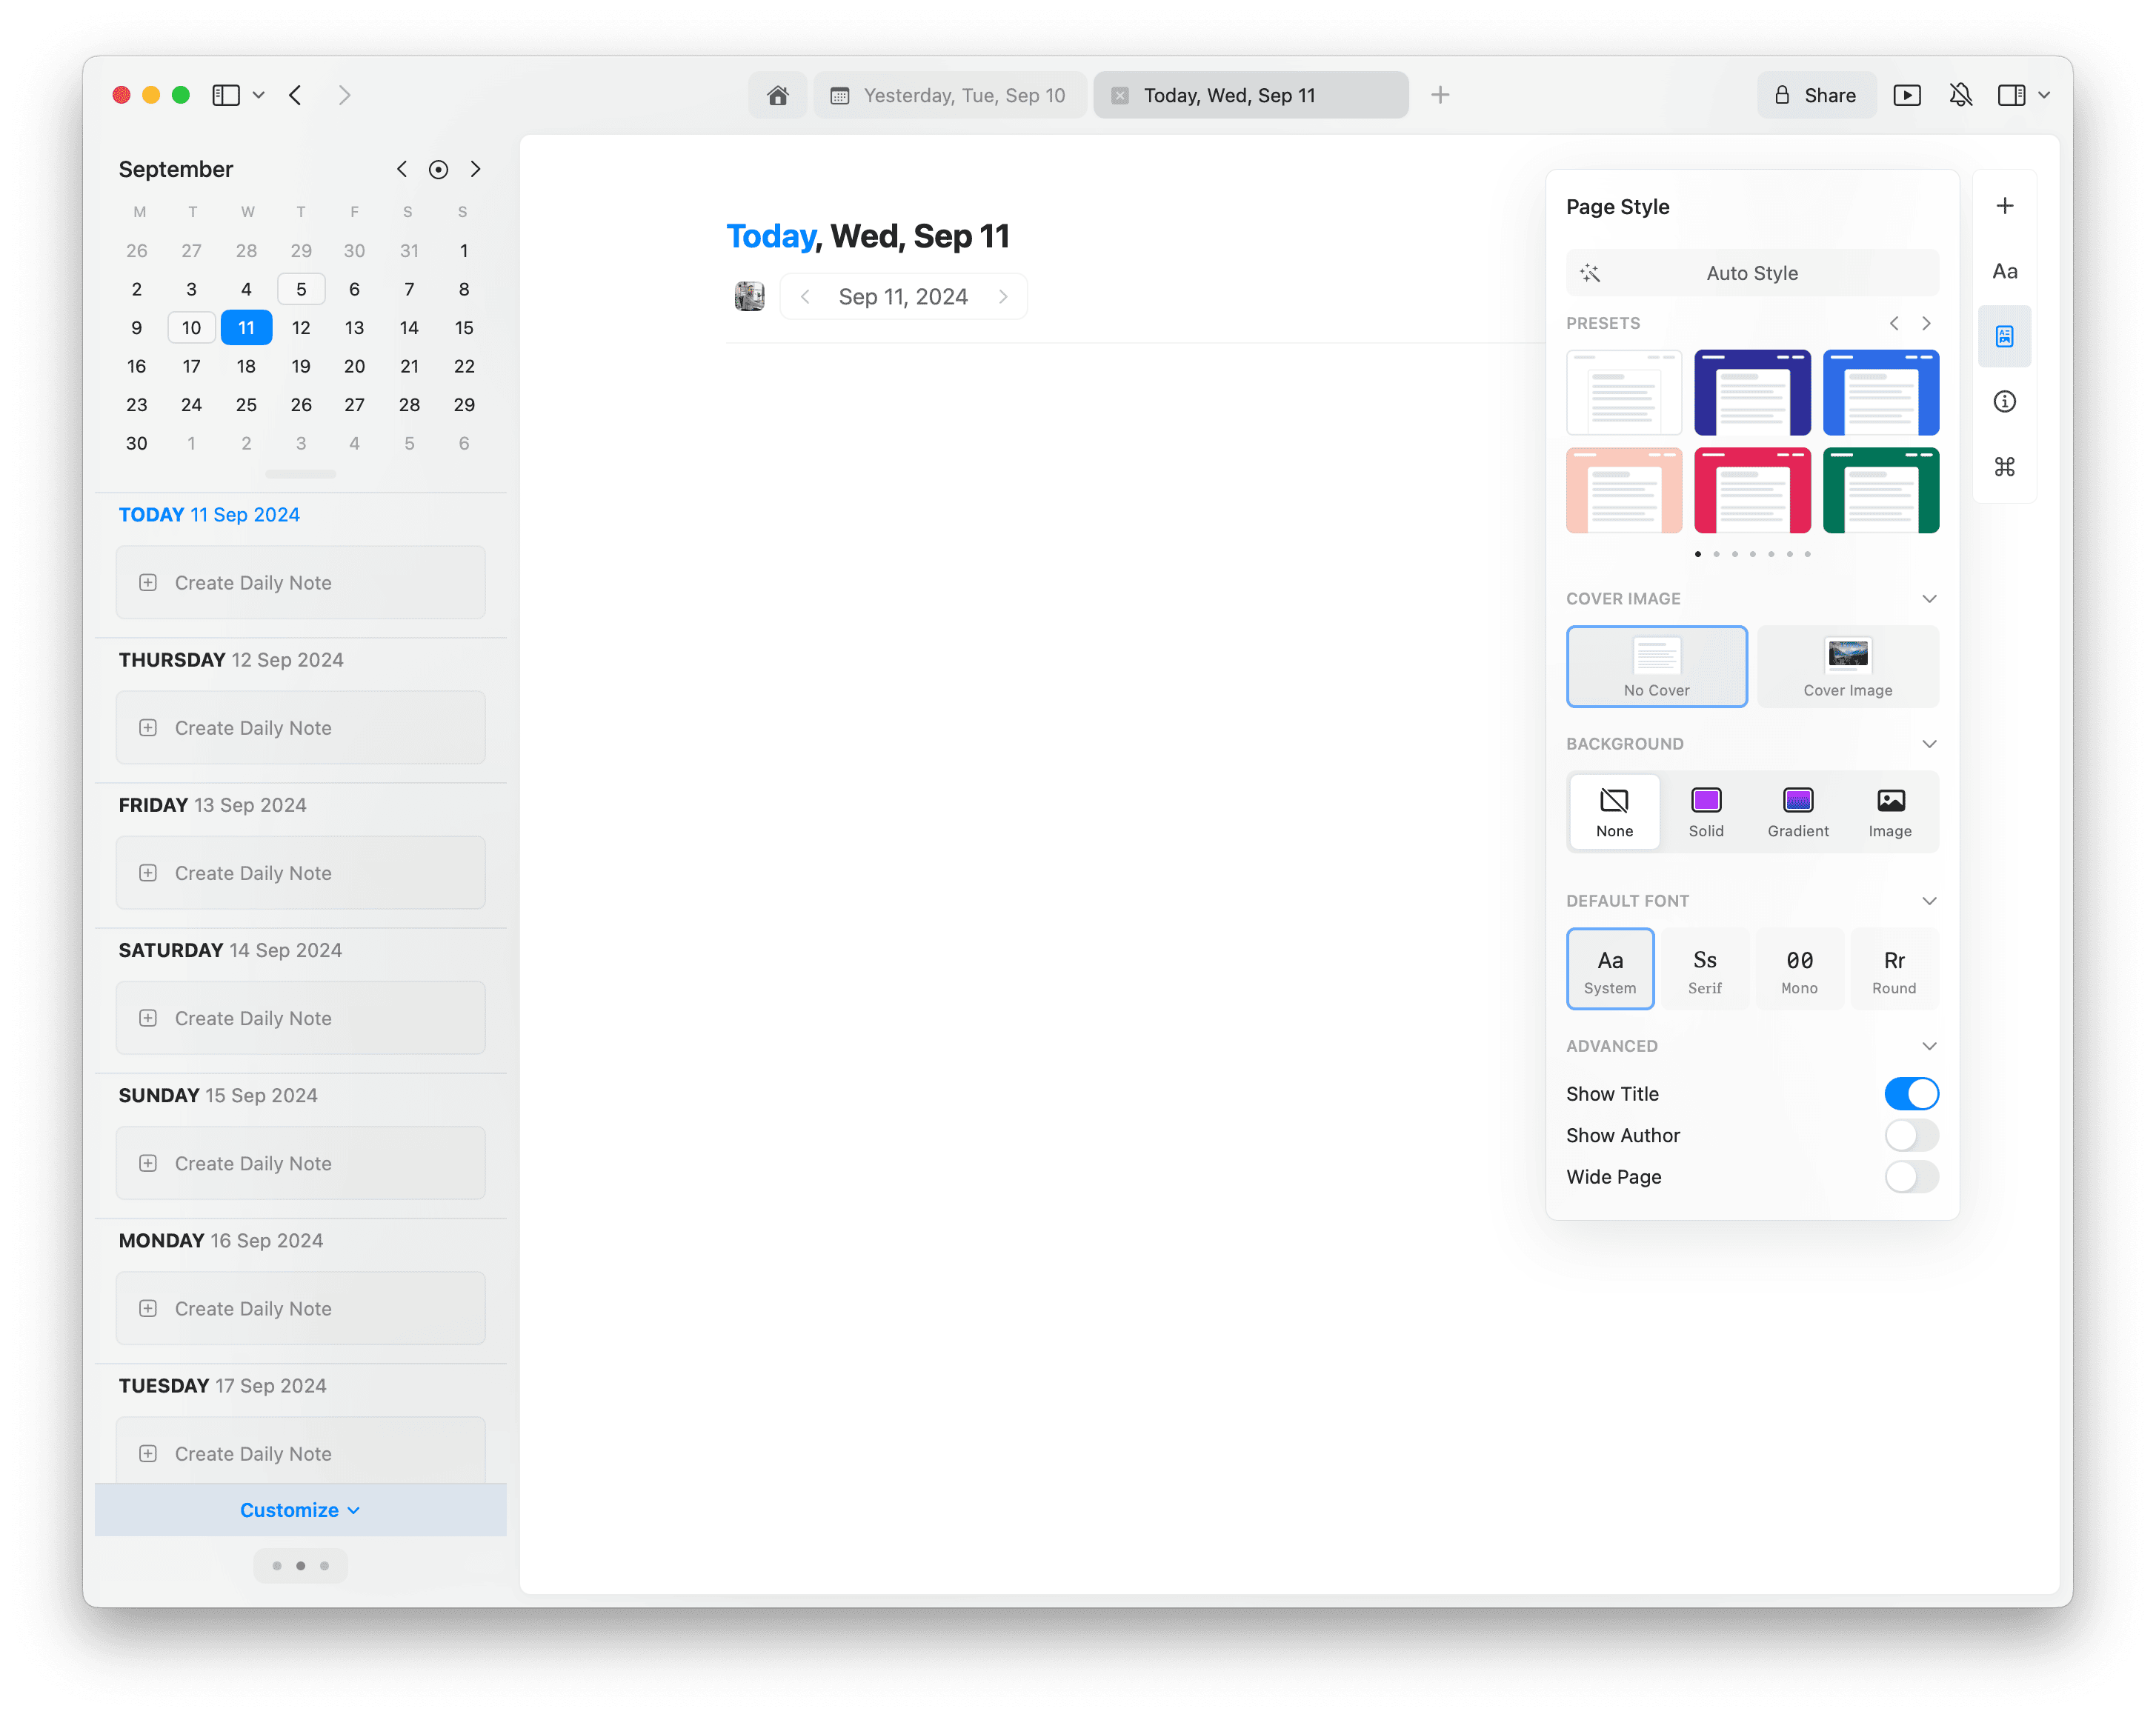Disable the Show Title toggle

tap(1910, 1094)
